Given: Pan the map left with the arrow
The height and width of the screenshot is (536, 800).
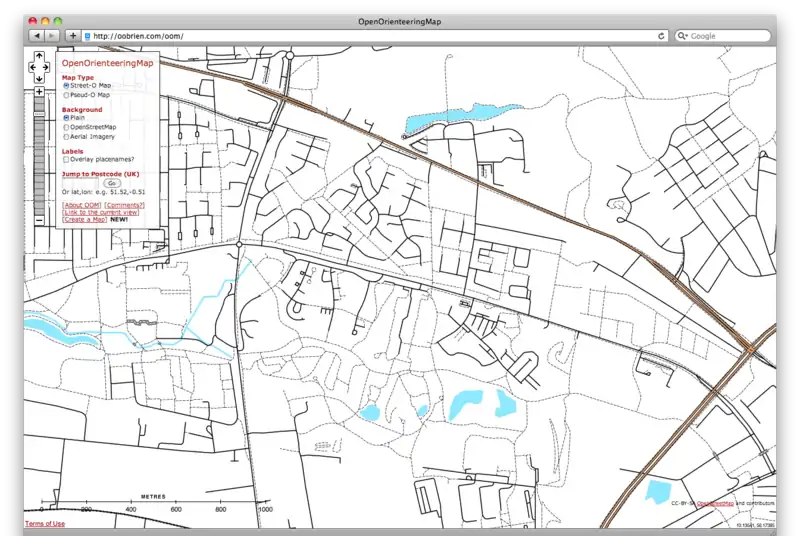Looking at the screenshot, I should tap(32, 68).
